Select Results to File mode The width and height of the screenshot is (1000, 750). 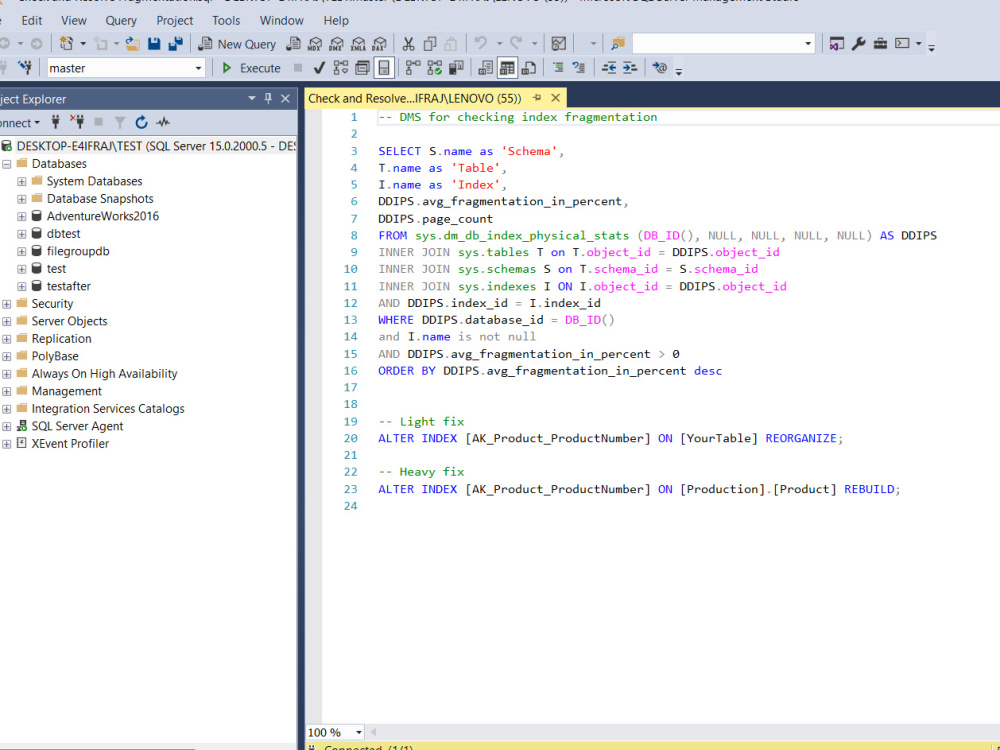coord(529,68)
